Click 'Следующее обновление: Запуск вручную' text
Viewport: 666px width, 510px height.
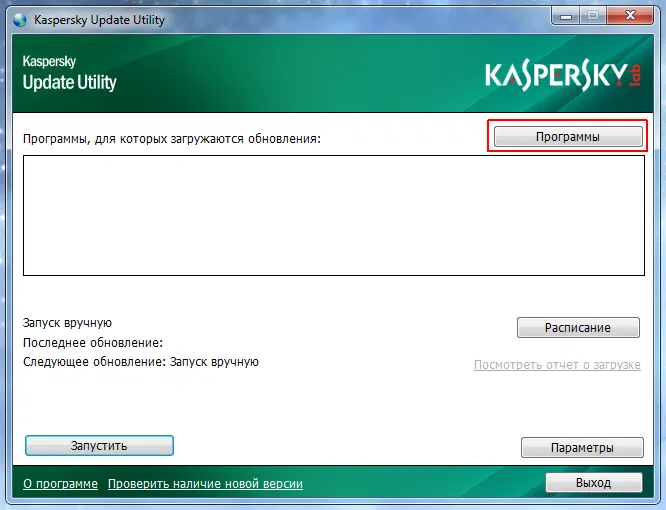141,362
